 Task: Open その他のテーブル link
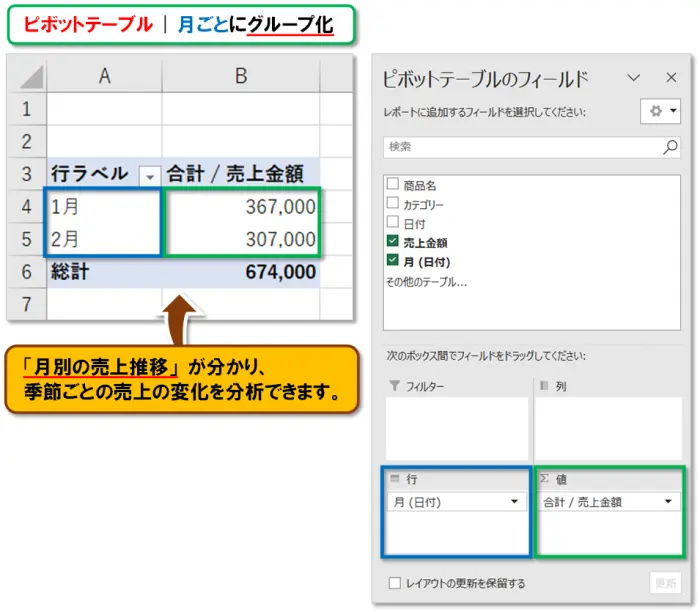click(426, 282)
